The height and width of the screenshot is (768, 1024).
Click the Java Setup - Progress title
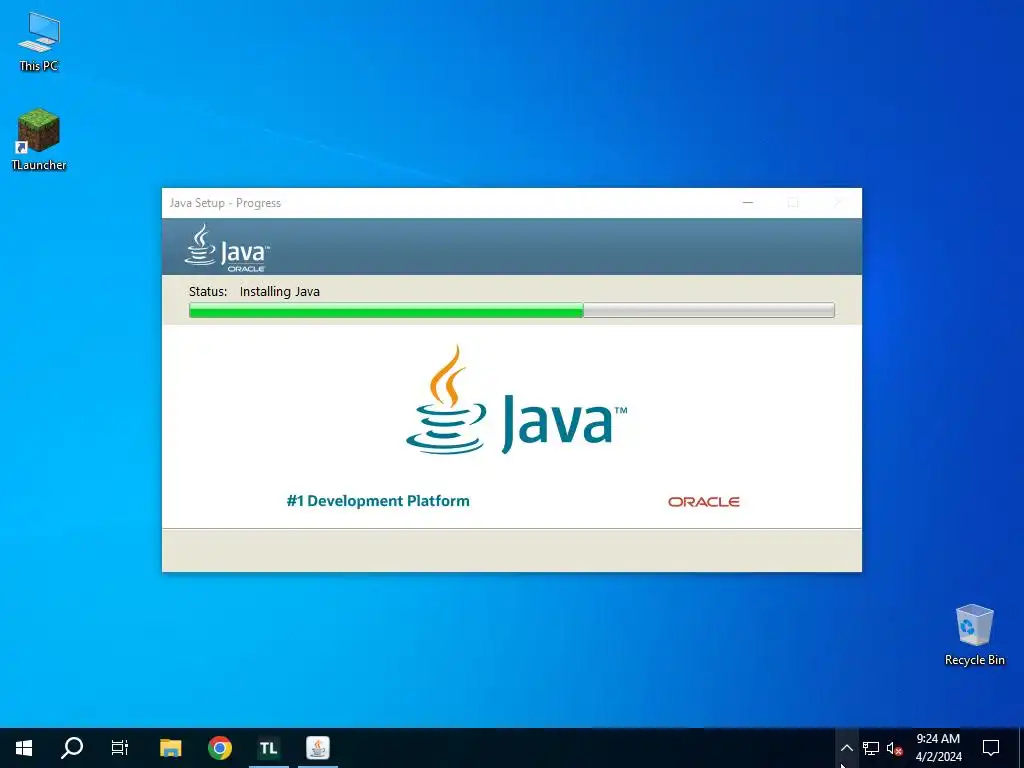coord(225,203)
